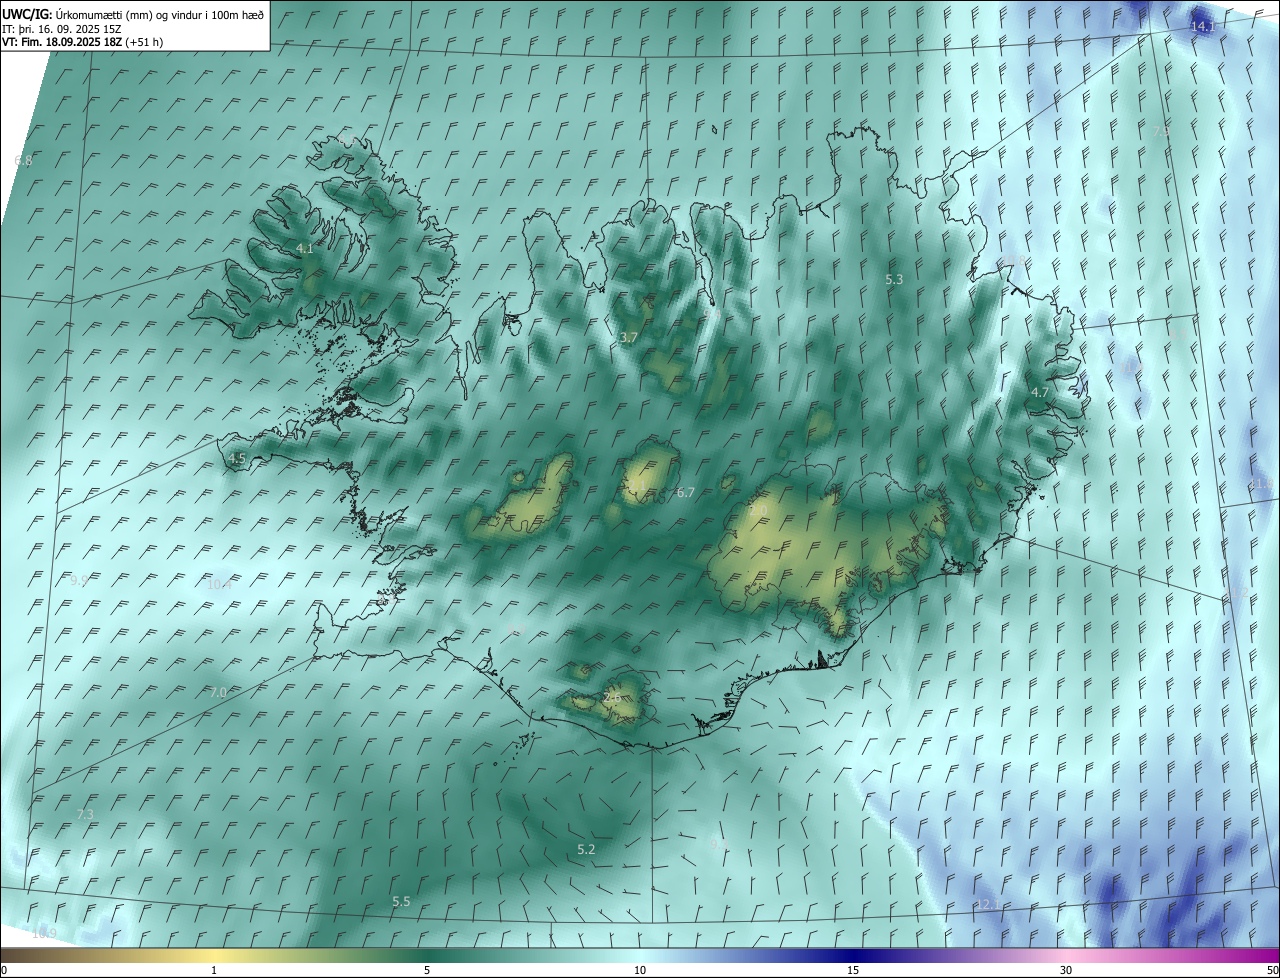Click the '0' tick on the color scale
This screenshot has width=1280, height=978.
(x=4, y=970)
